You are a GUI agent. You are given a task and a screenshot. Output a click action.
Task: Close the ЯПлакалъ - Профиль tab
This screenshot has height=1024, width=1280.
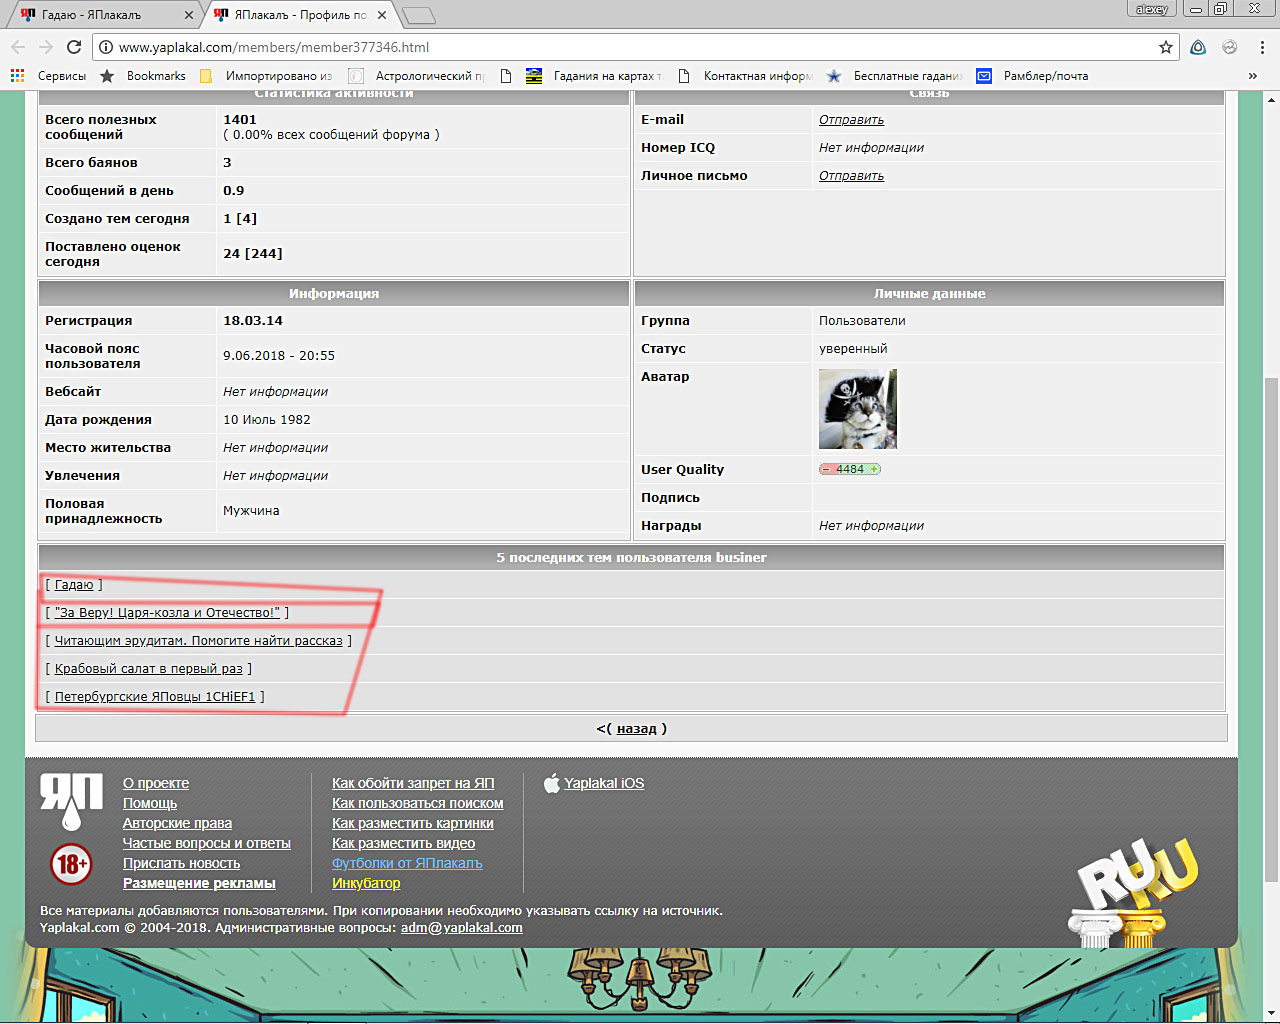point(382,15)
